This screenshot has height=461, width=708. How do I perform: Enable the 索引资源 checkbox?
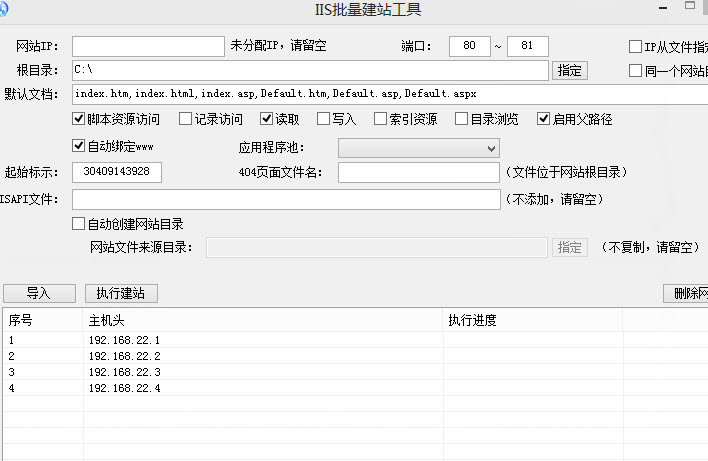381,119
